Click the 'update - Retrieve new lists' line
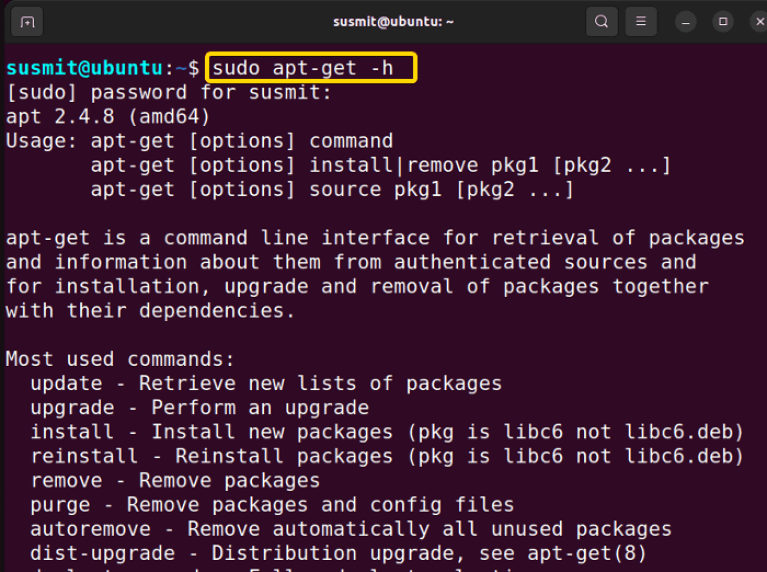The height and width of the screenshot is (572, 767). coord(266,384)
